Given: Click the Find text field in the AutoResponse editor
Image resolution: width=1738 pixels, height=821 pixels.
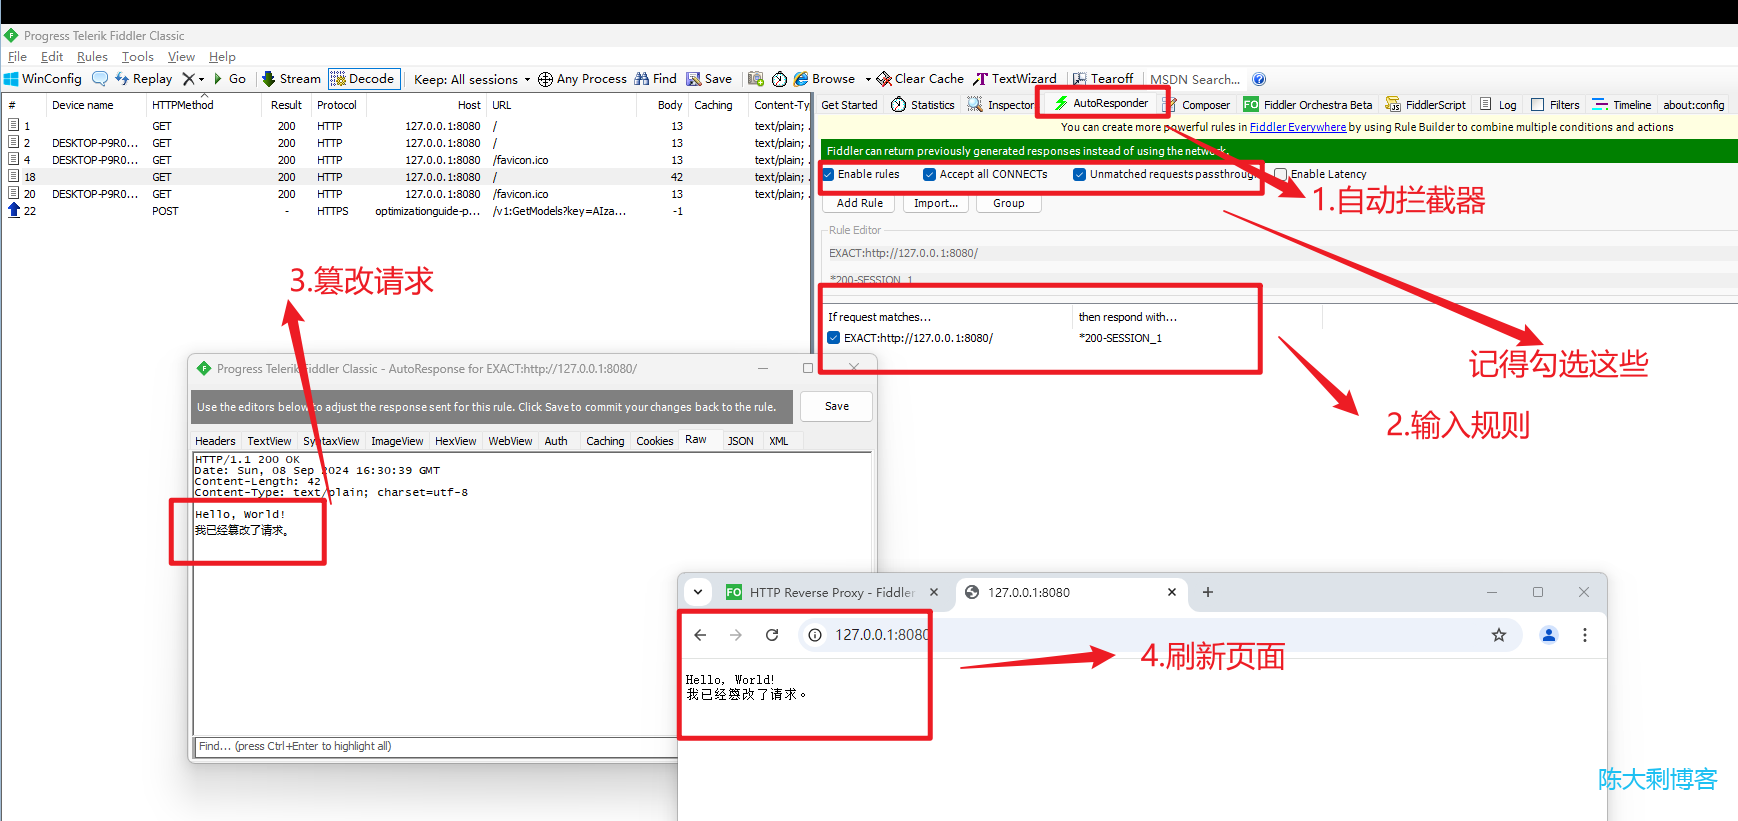Looking at the screenshot, I should pyautogui.click(x=435, y=746).
